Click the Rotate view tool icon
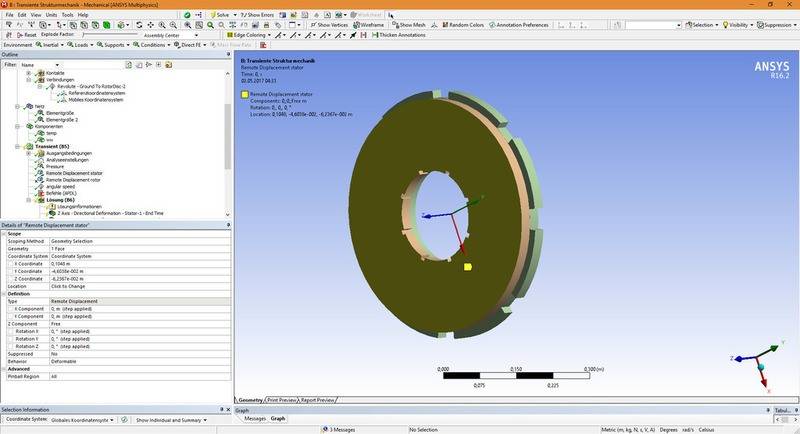The height and width of the screenshot is (434, 800). (x=139, y=24)
